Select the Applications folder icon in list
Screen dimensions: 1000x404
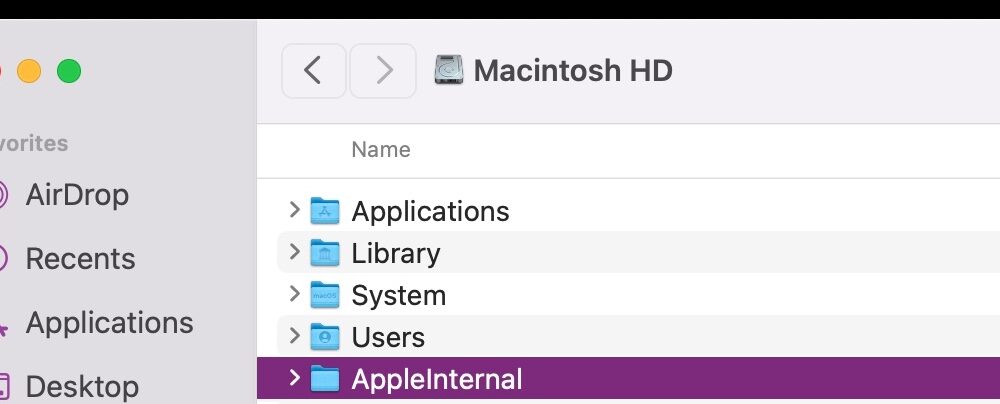tap(325, 211)
